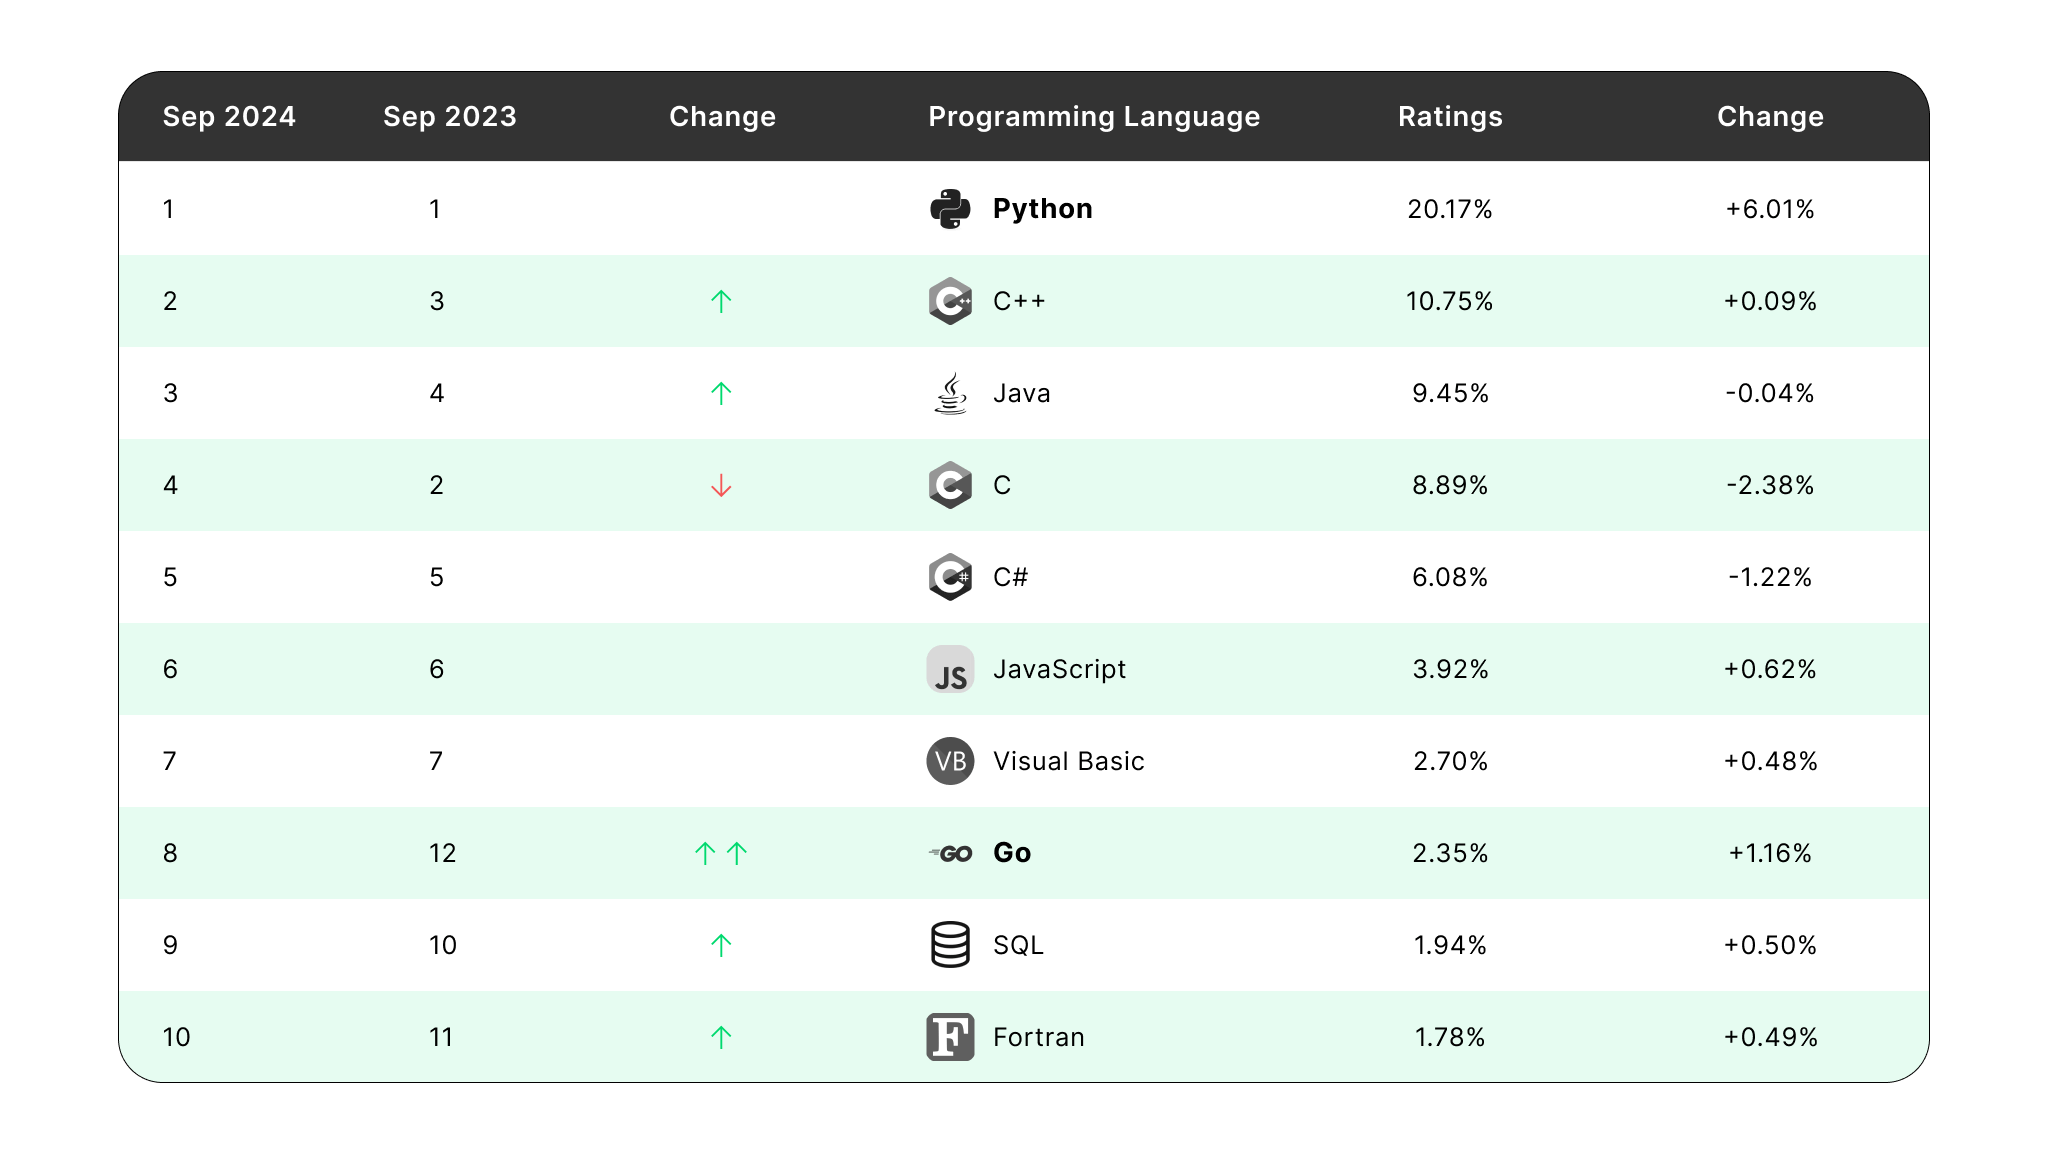Click the double green arrows in Go row
Viewport: 2048px width, 1152px height.
721,853
